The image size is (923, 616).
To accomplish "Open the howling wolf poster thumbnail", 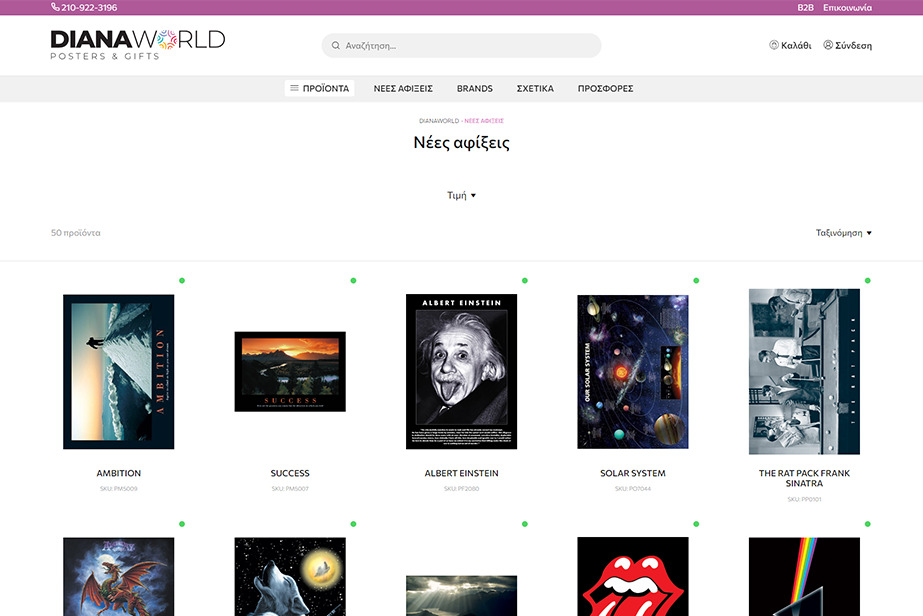I will pos(290,577).
